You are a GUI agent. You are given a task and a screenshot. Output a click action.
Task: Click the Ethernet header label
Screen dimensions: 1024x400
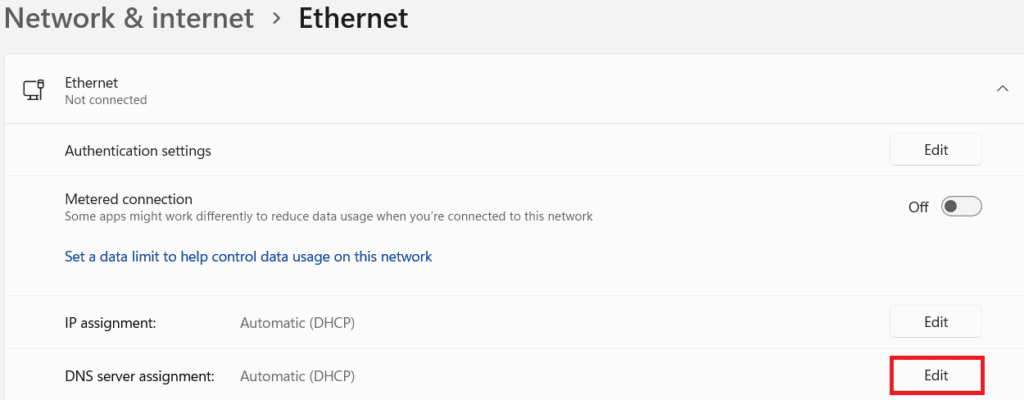tap(92, 82)
